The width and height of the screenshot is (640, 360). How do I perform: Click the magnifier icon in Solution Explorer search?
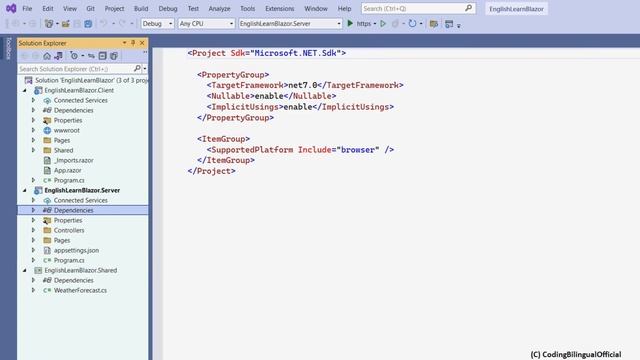[x=137, y=69]
